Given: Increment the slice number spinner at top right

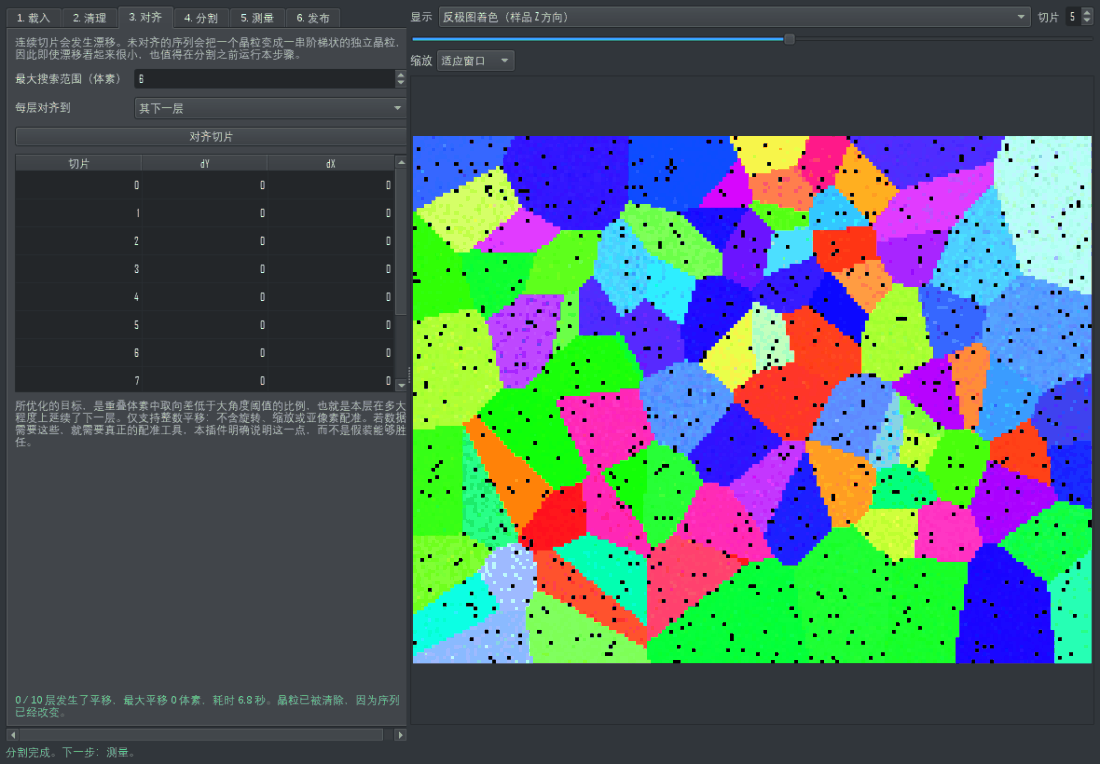Looking at the screenshot, I should [x=1087, y=13].
